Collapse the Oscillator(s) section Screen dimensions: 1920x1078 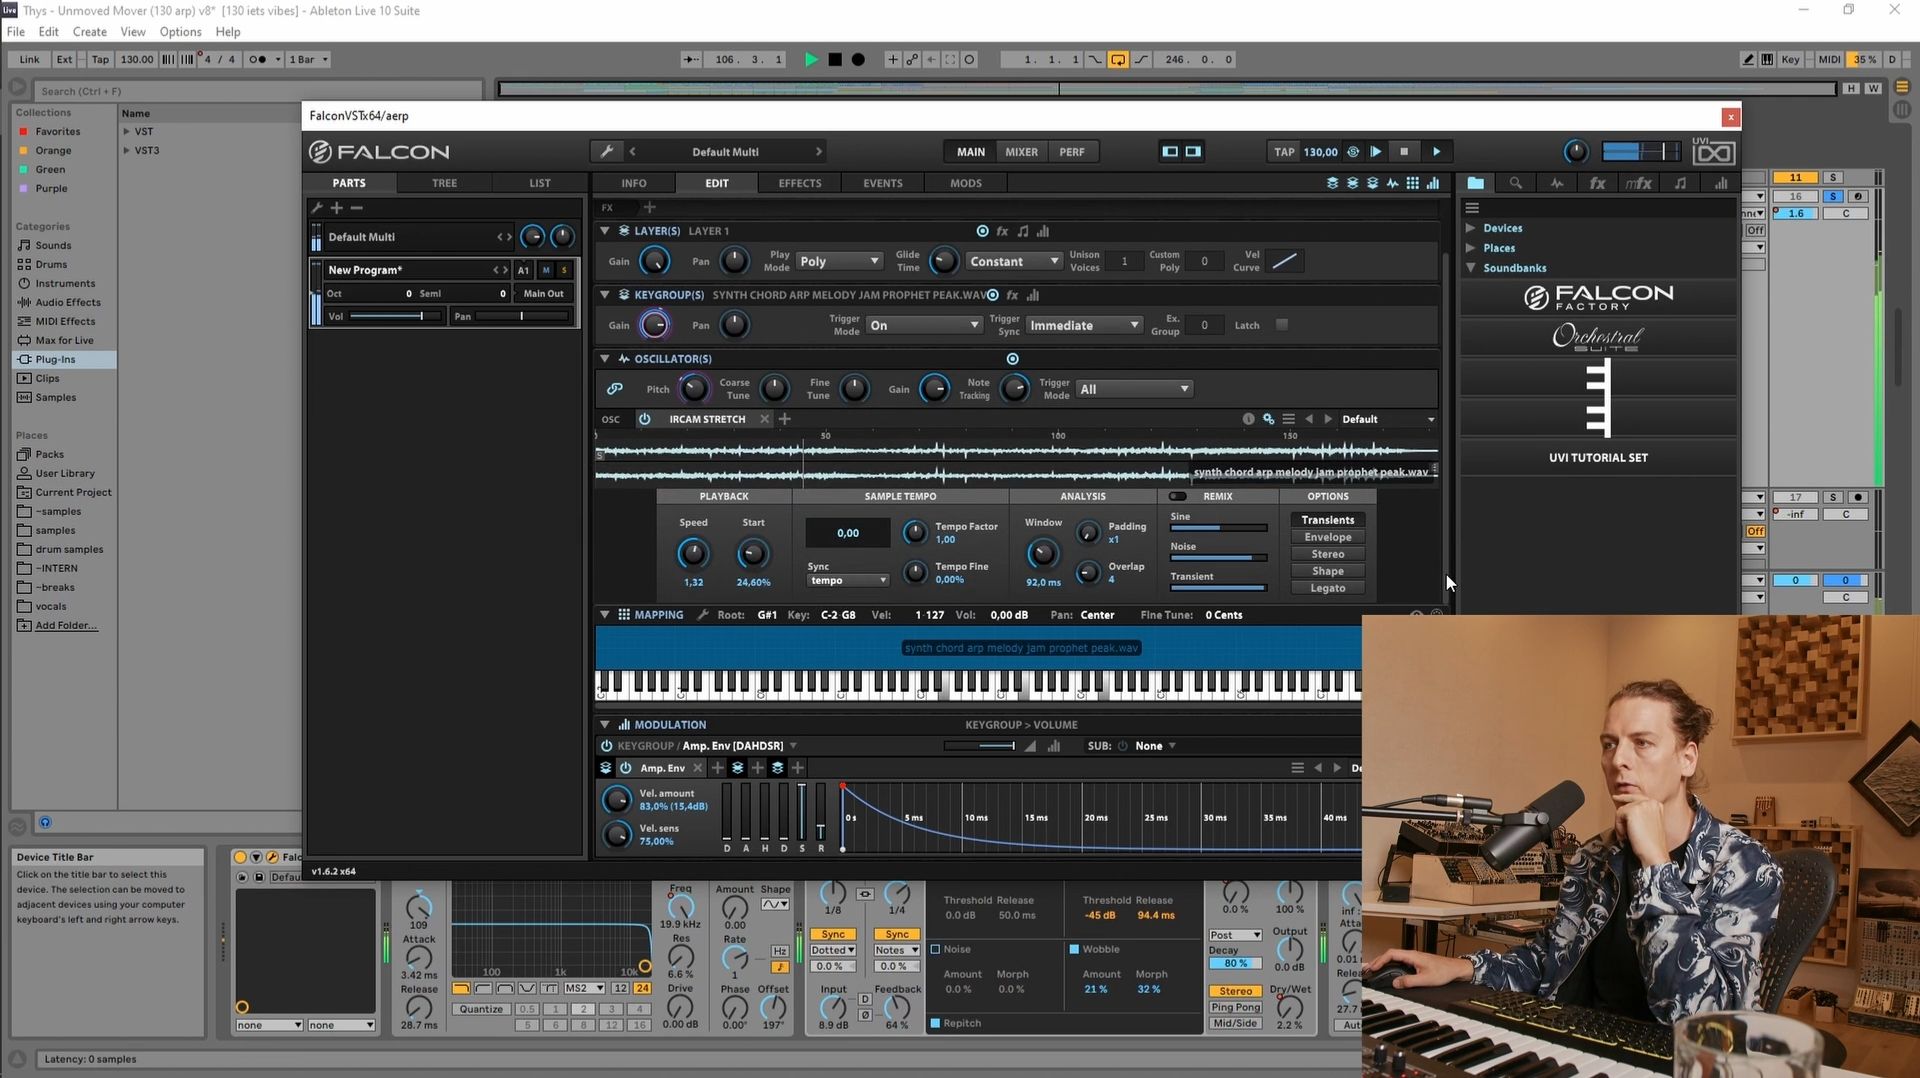point(604,359)
